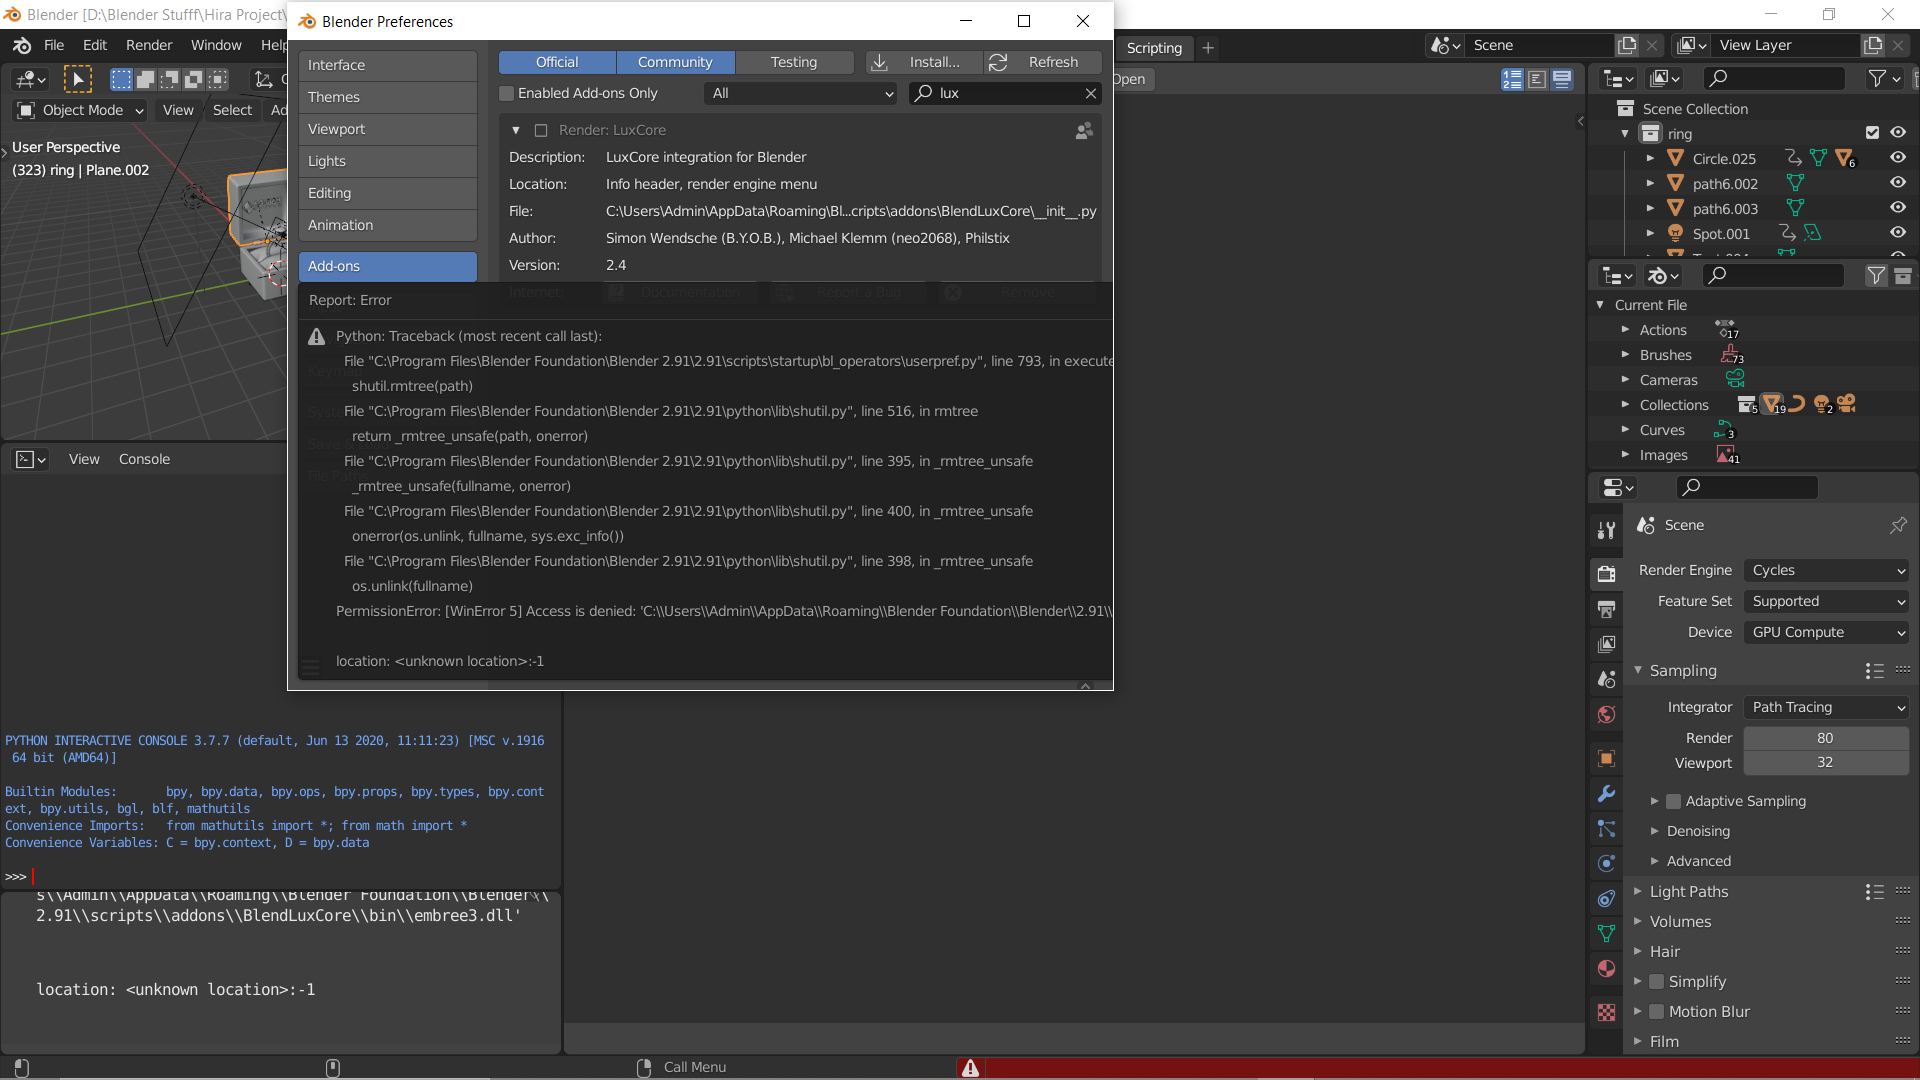1920x1080 pixels.
Task: Open the Render Engine dropdown
Action: tap(1826, 570)
